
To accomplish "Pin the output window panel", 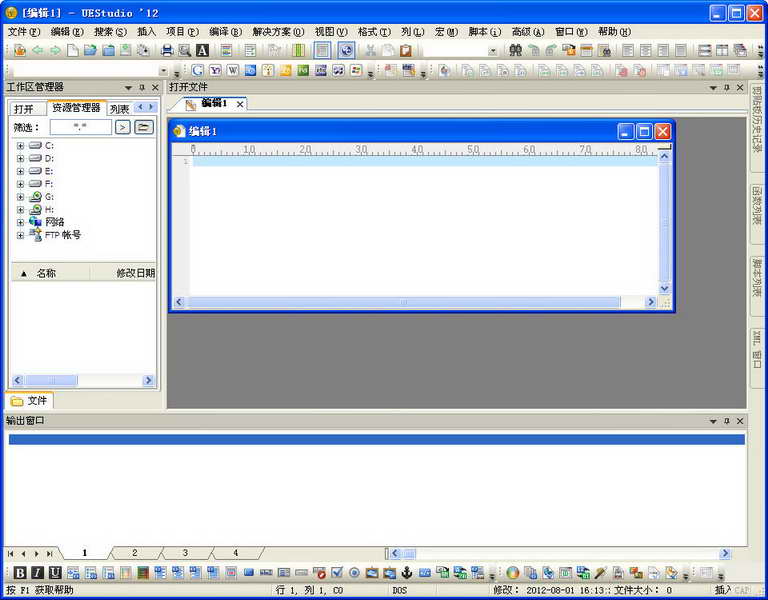I will tap(727, 421).
